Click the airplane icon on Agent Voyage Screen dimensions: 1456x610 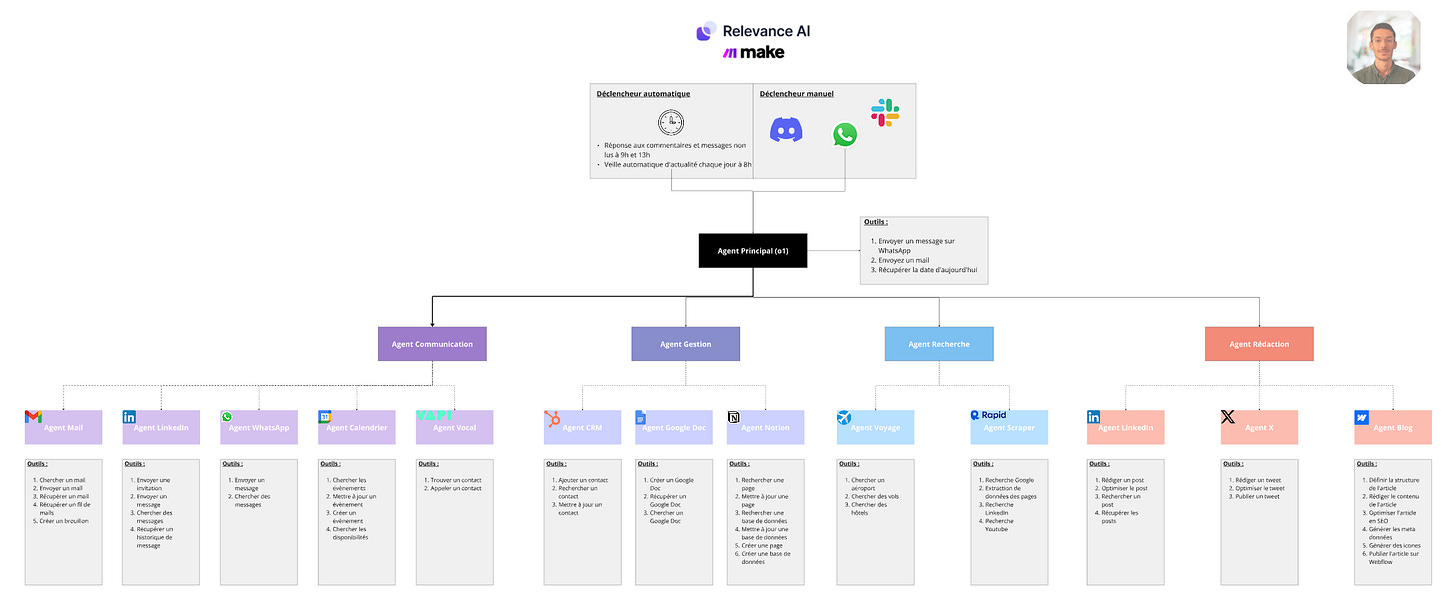[x=844, y=417]
